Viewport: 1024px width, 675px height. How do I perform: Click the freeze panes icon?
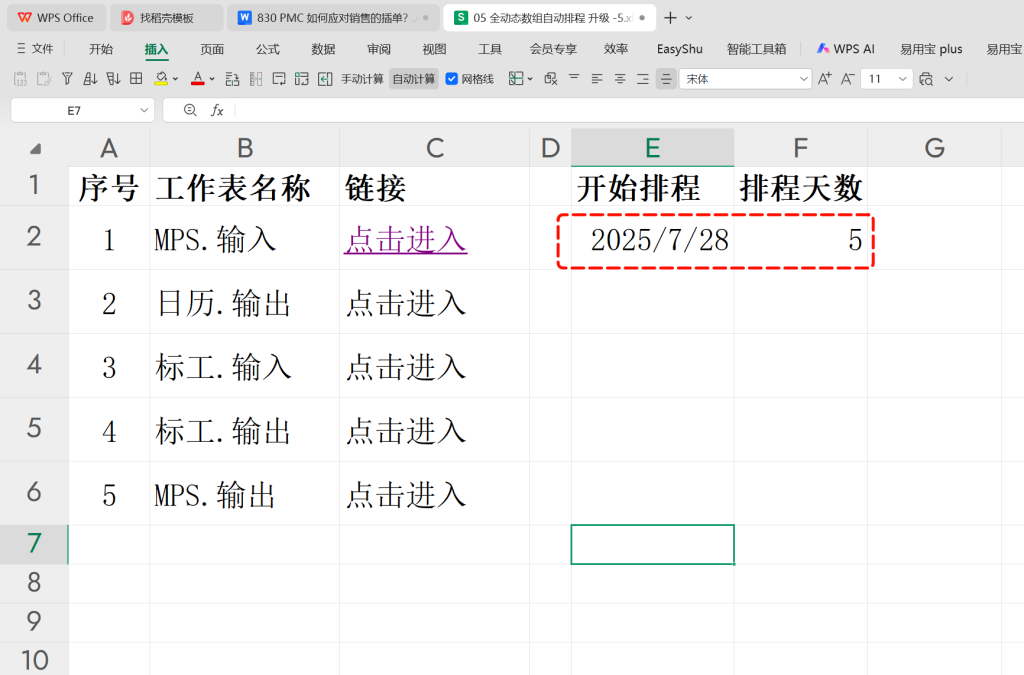516,79
